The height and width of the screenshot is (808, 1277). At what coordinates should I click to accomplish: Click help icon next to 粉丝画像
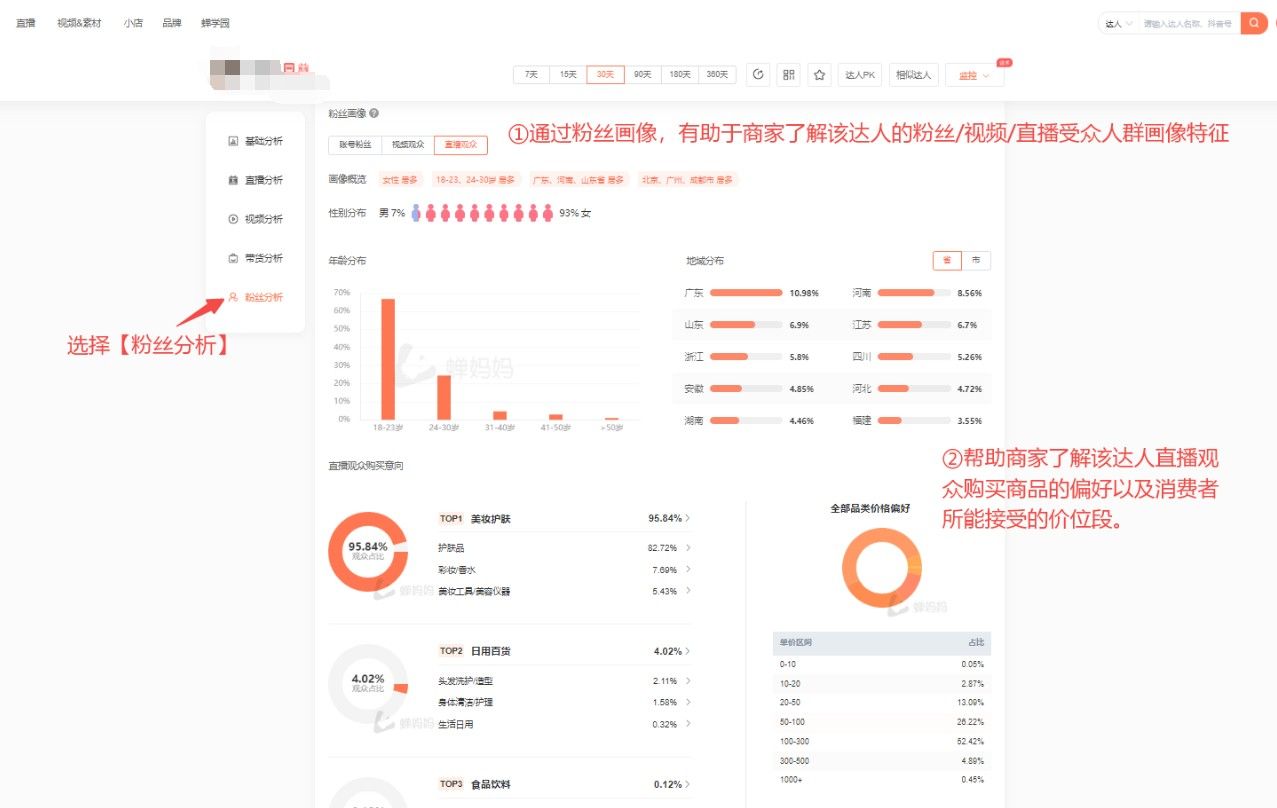click(374, 114)
